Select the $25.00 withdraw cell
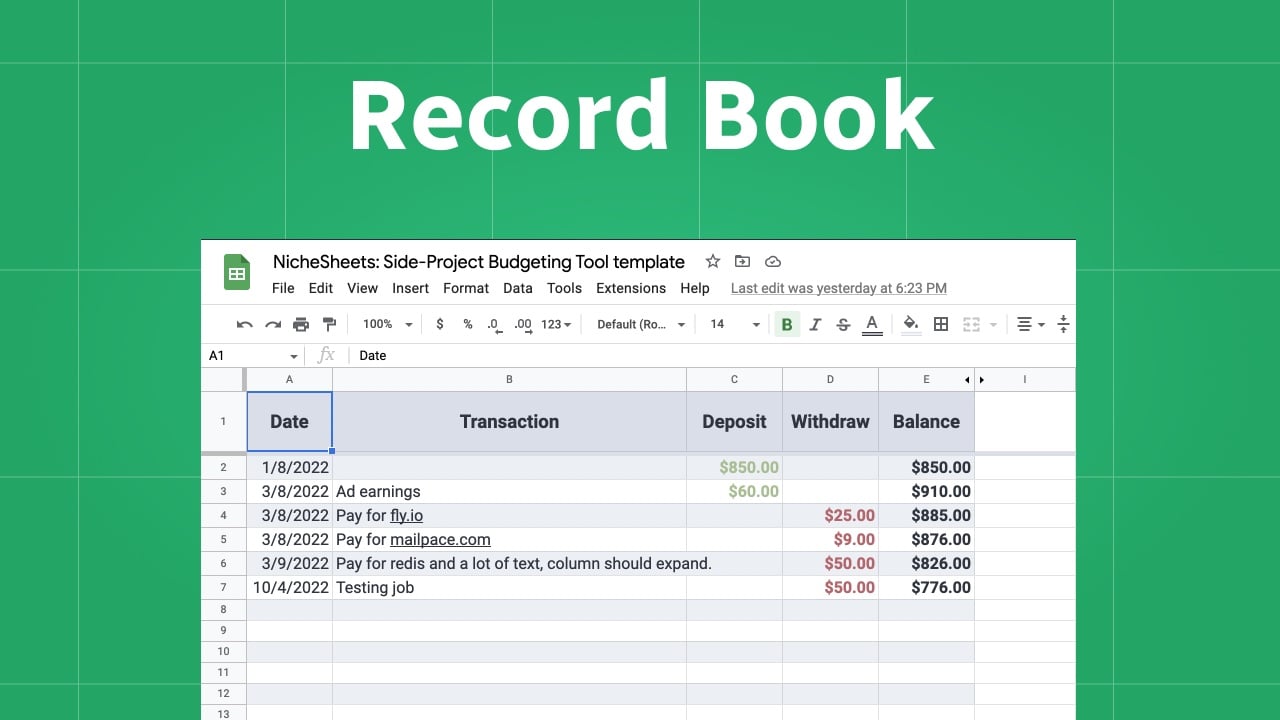The width and height of the screenshot is (1280, 720). click(x=830, y=515)
